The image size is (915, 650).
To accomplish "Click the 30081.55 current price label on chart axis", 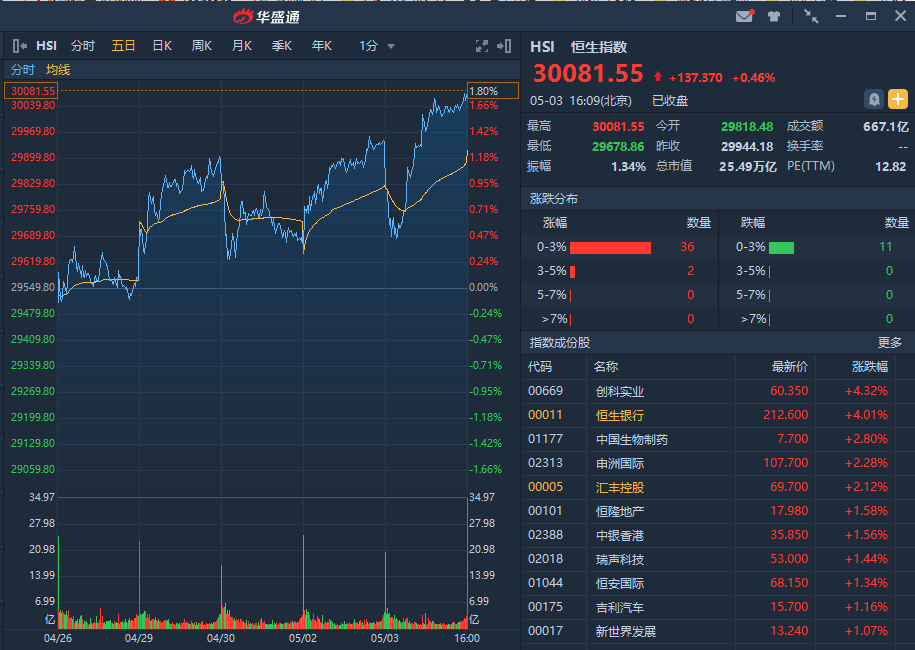I will 32,91.
